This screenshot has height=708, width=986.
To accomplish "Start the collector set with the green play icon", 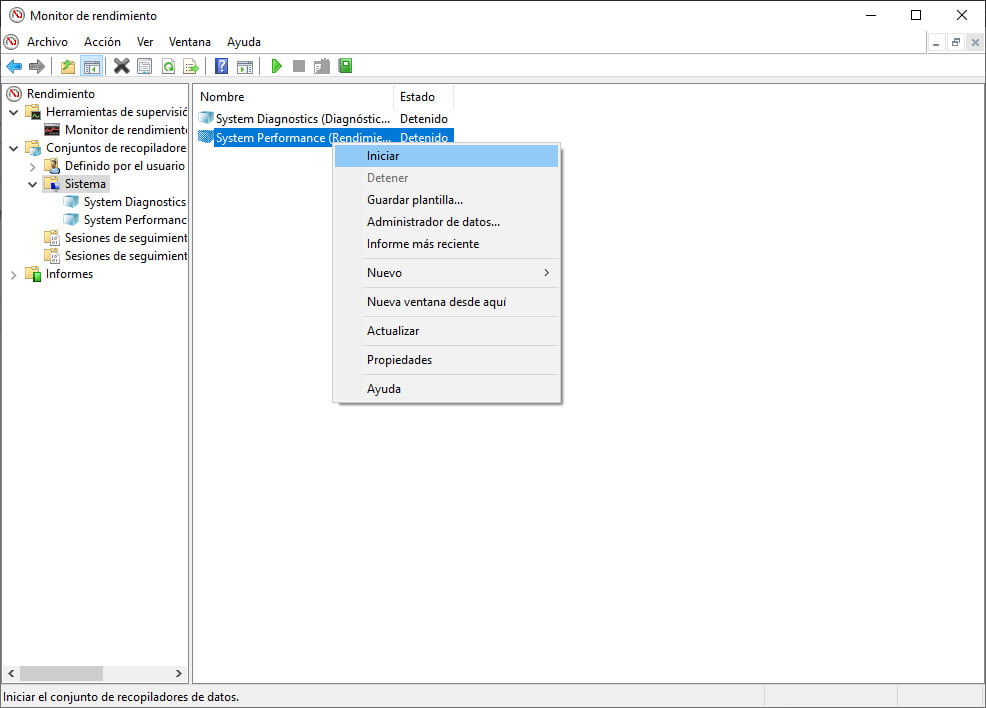I will click(x=276, y=66).
